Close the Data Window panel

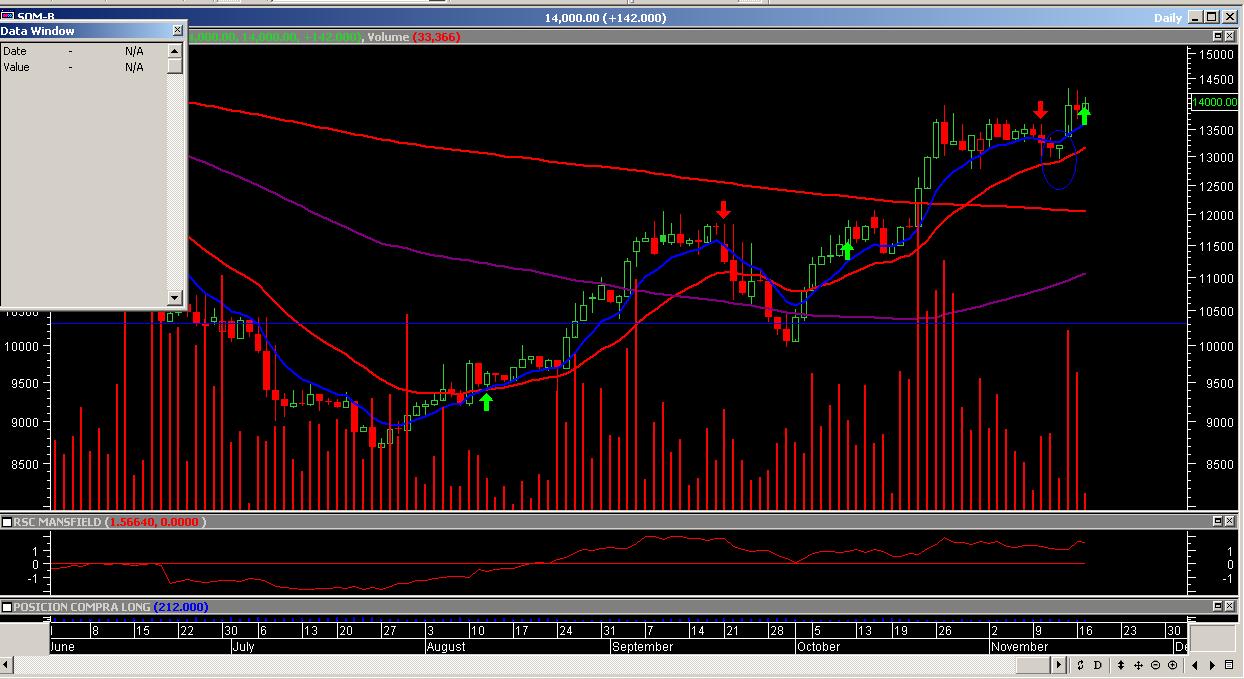pos(178,31)
